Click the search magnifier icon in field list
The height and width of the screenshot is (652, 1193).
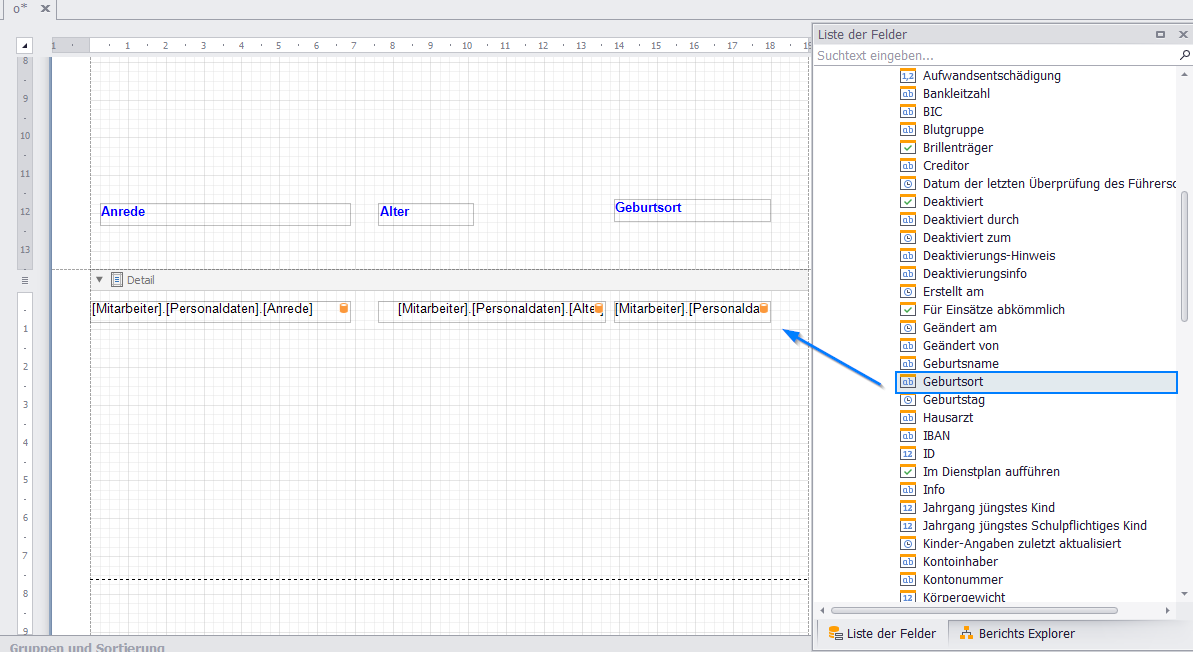click(1185, 56)
